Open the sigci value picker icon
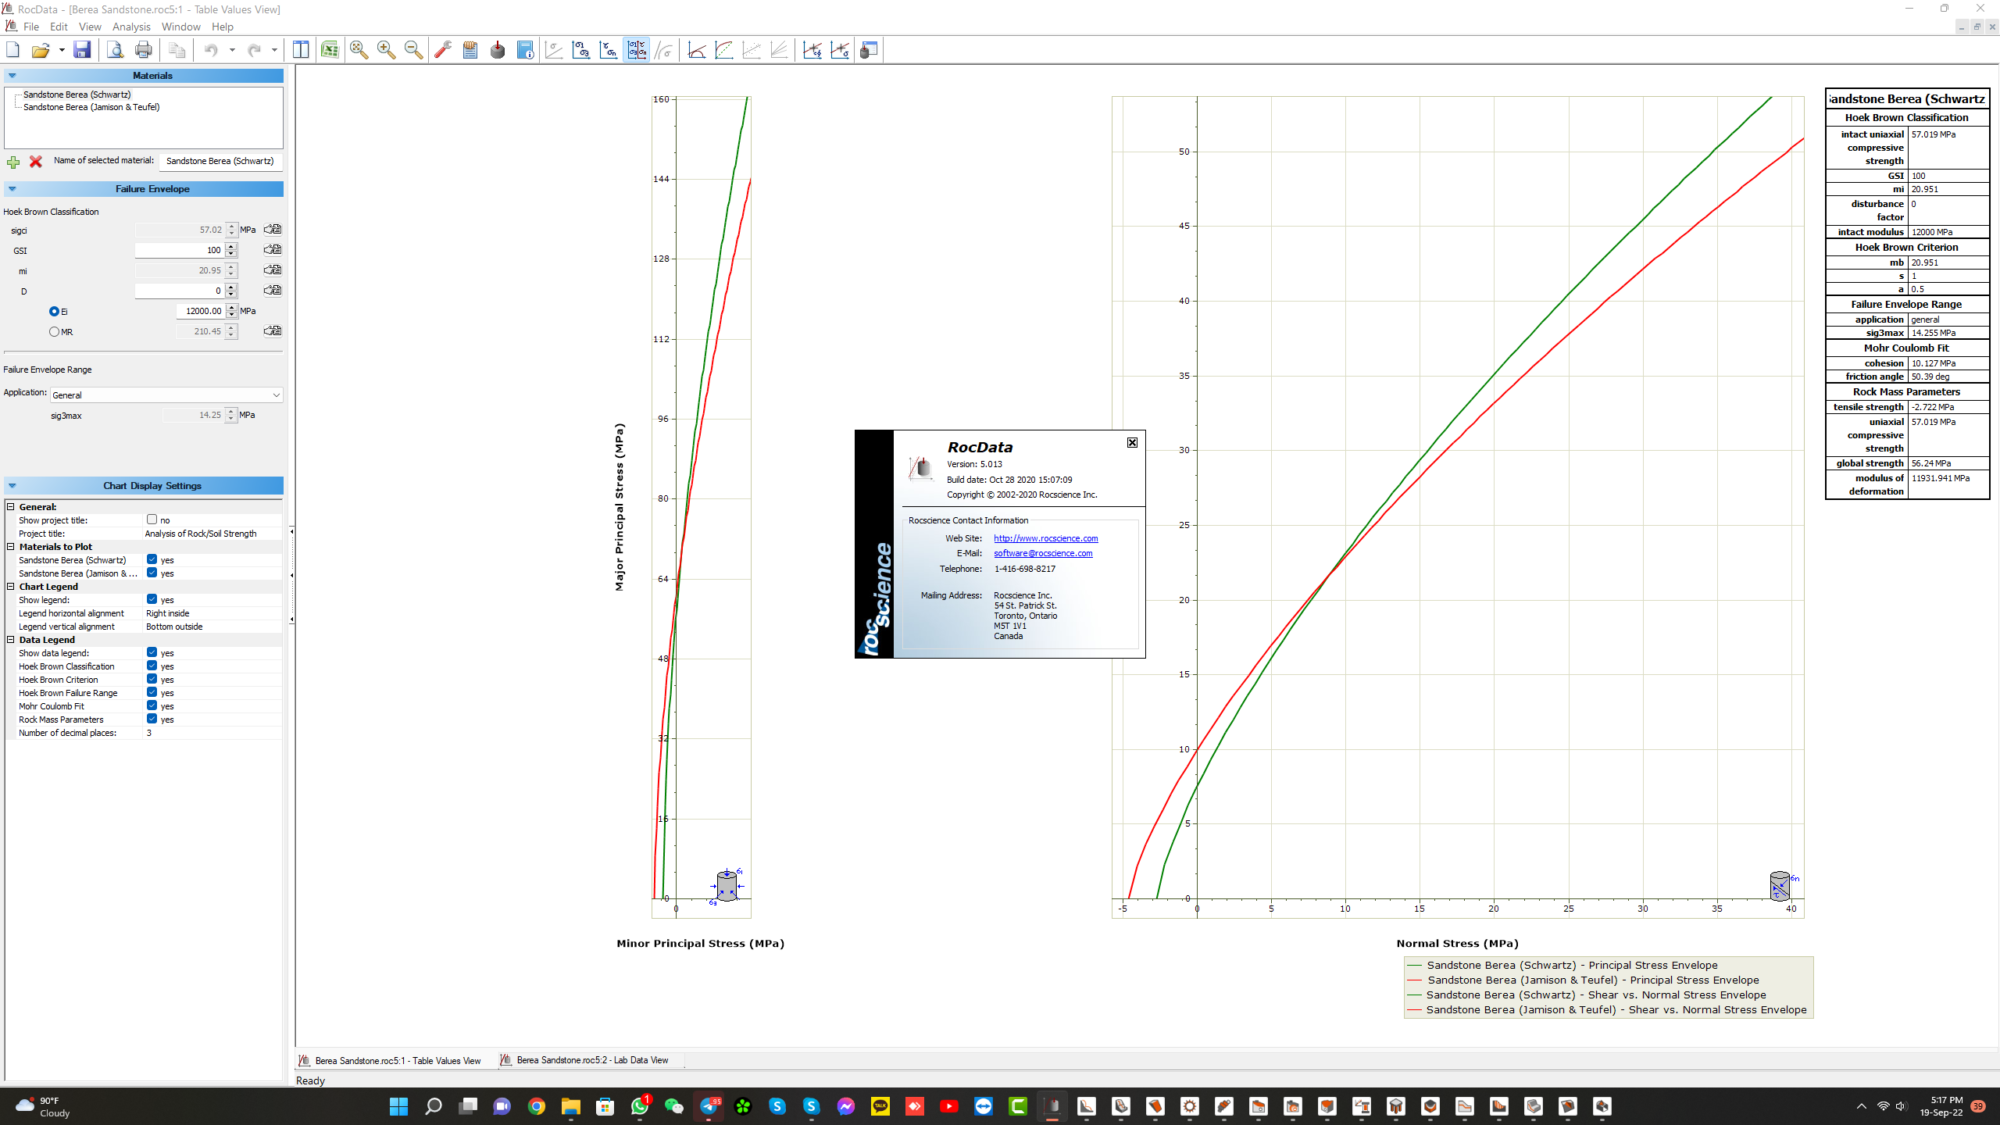The width and height of the screenshot is (2000, 1125). click(272, 229)
